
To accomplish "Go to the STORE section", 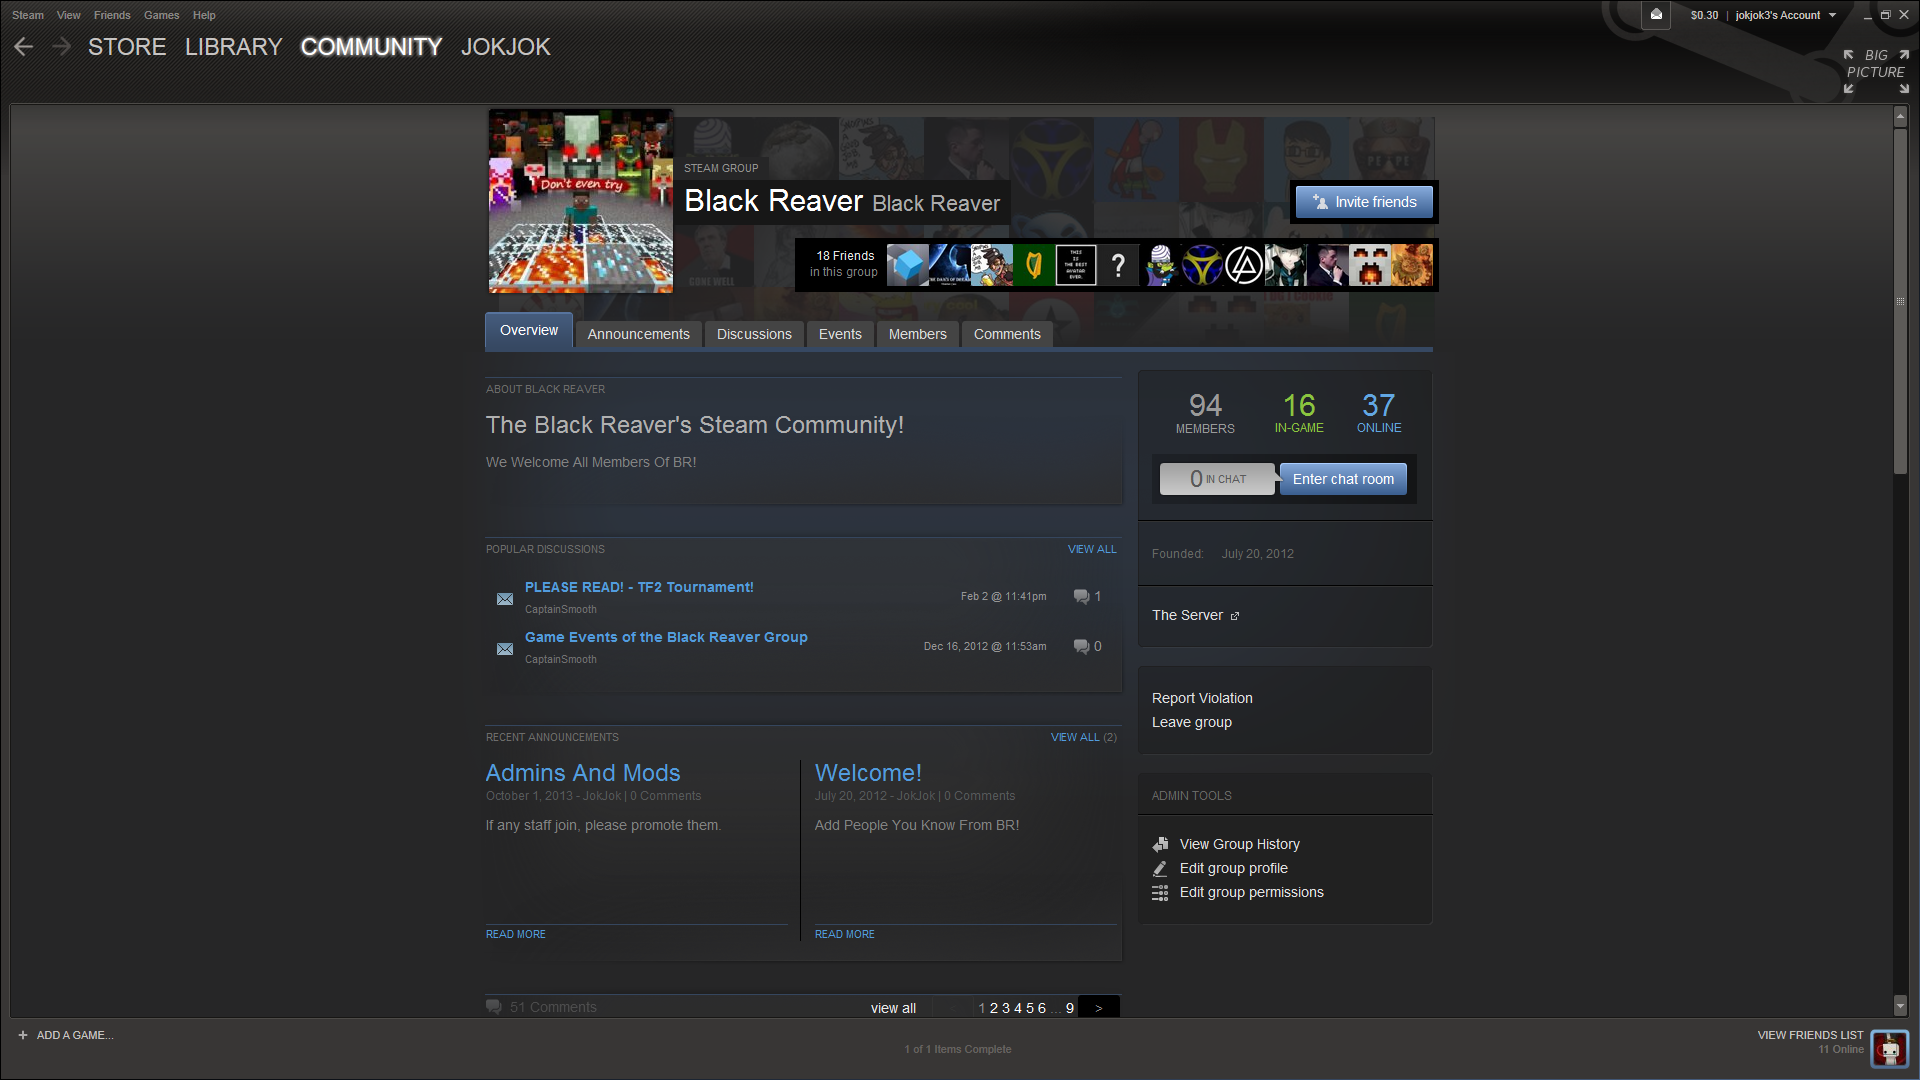I will pos(127,47).
